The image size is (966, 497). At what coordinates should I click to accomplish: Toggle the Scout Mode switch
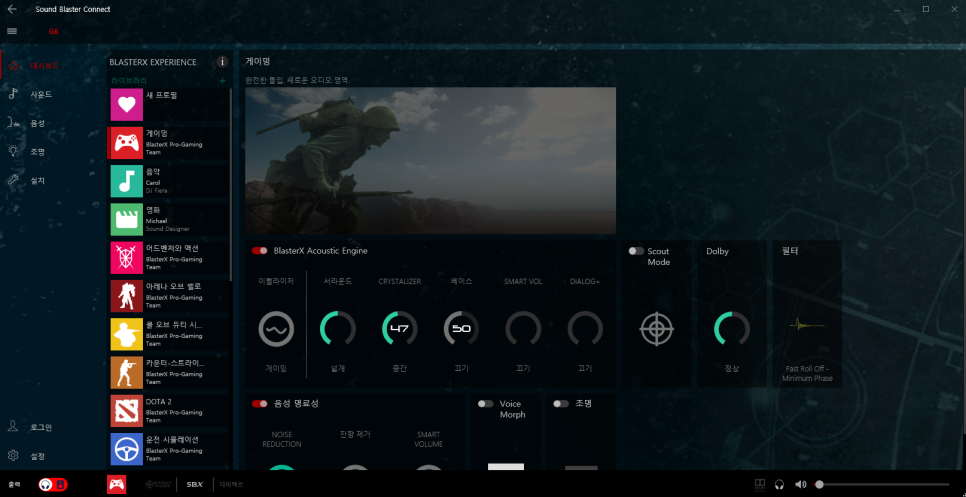pos(636,251)
